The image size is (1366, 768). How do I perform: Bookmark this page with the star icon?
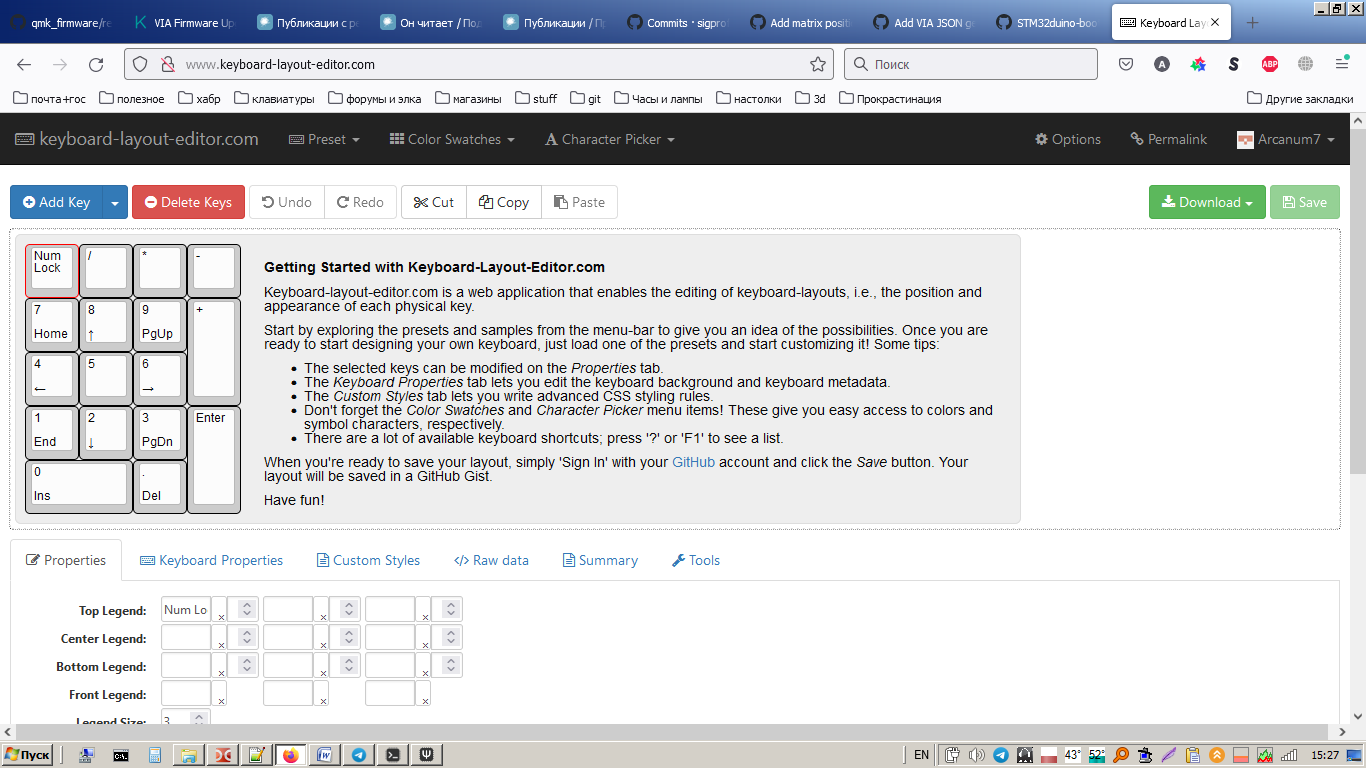click(x=818, y=64)
